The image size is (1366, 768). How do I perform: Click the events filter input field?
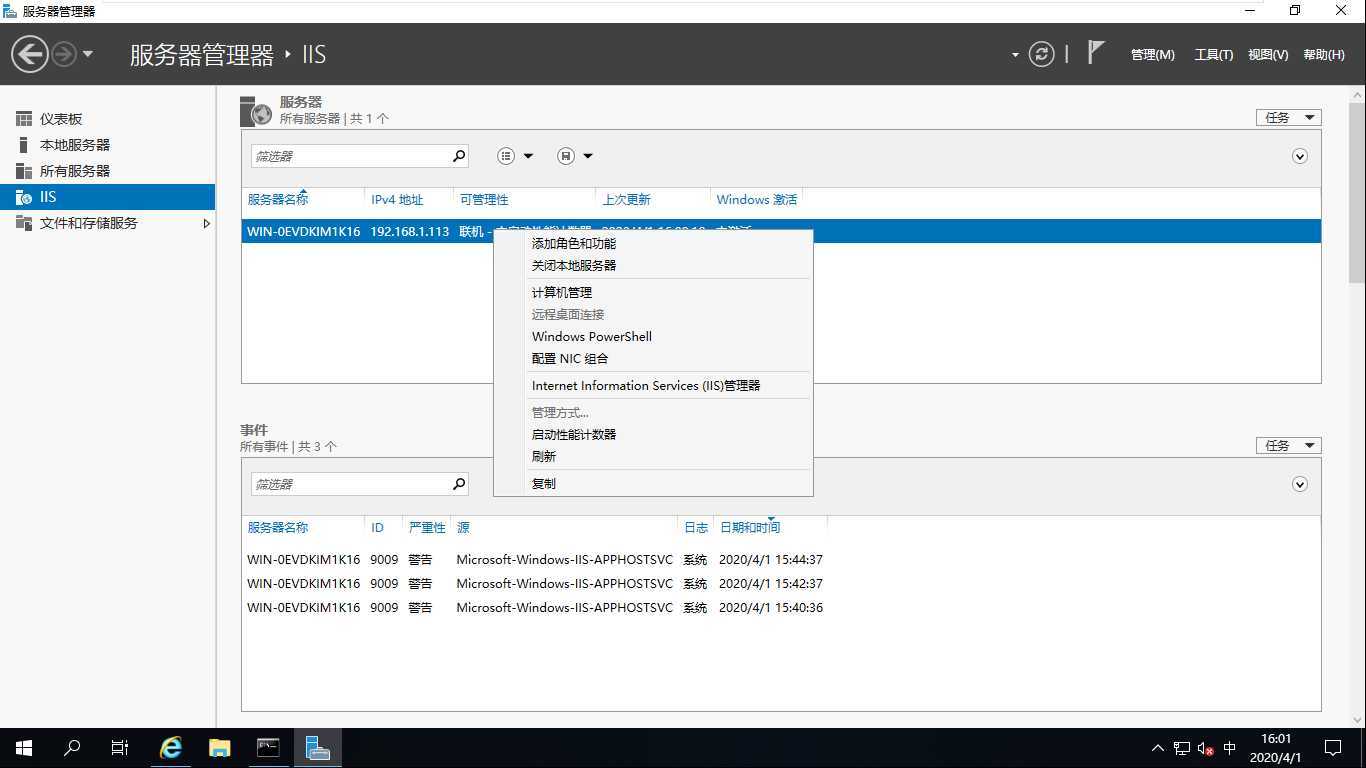(x=350, y=484)
